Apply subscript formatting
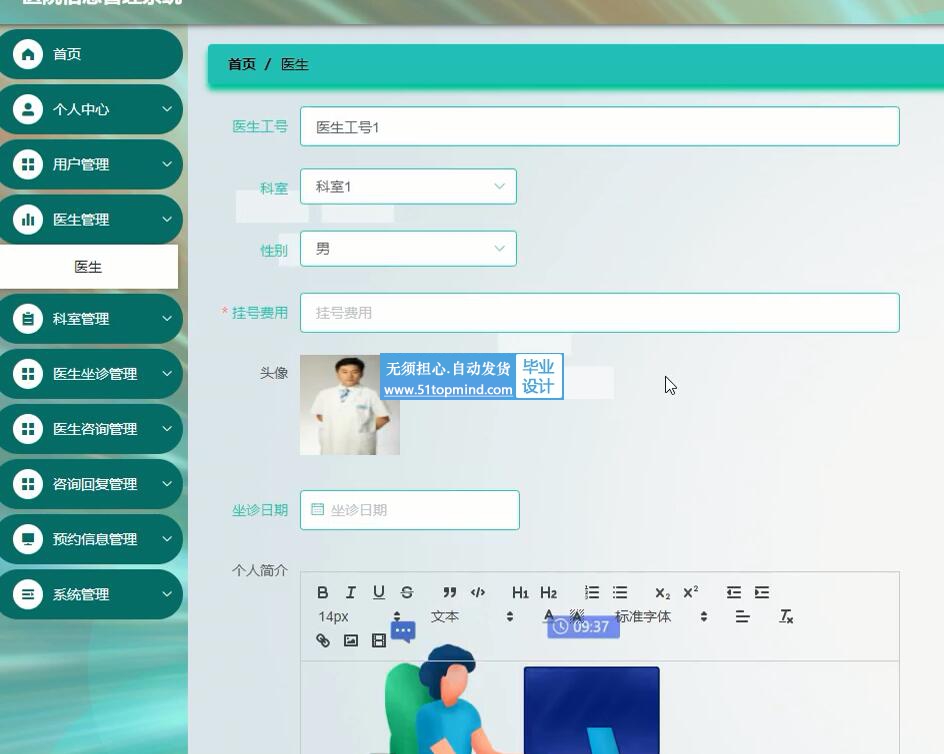Screen dimensions: 944x754 [662, 593]
